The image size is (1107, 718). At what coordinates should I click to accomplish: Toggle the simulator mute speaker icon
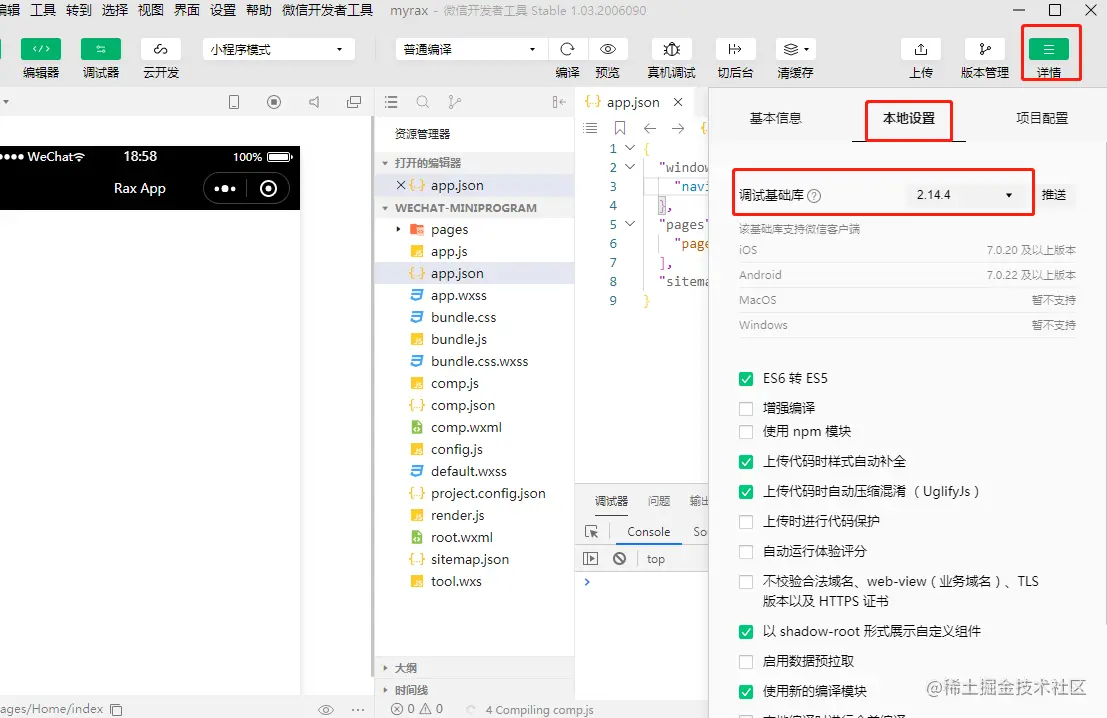[314, 102]
